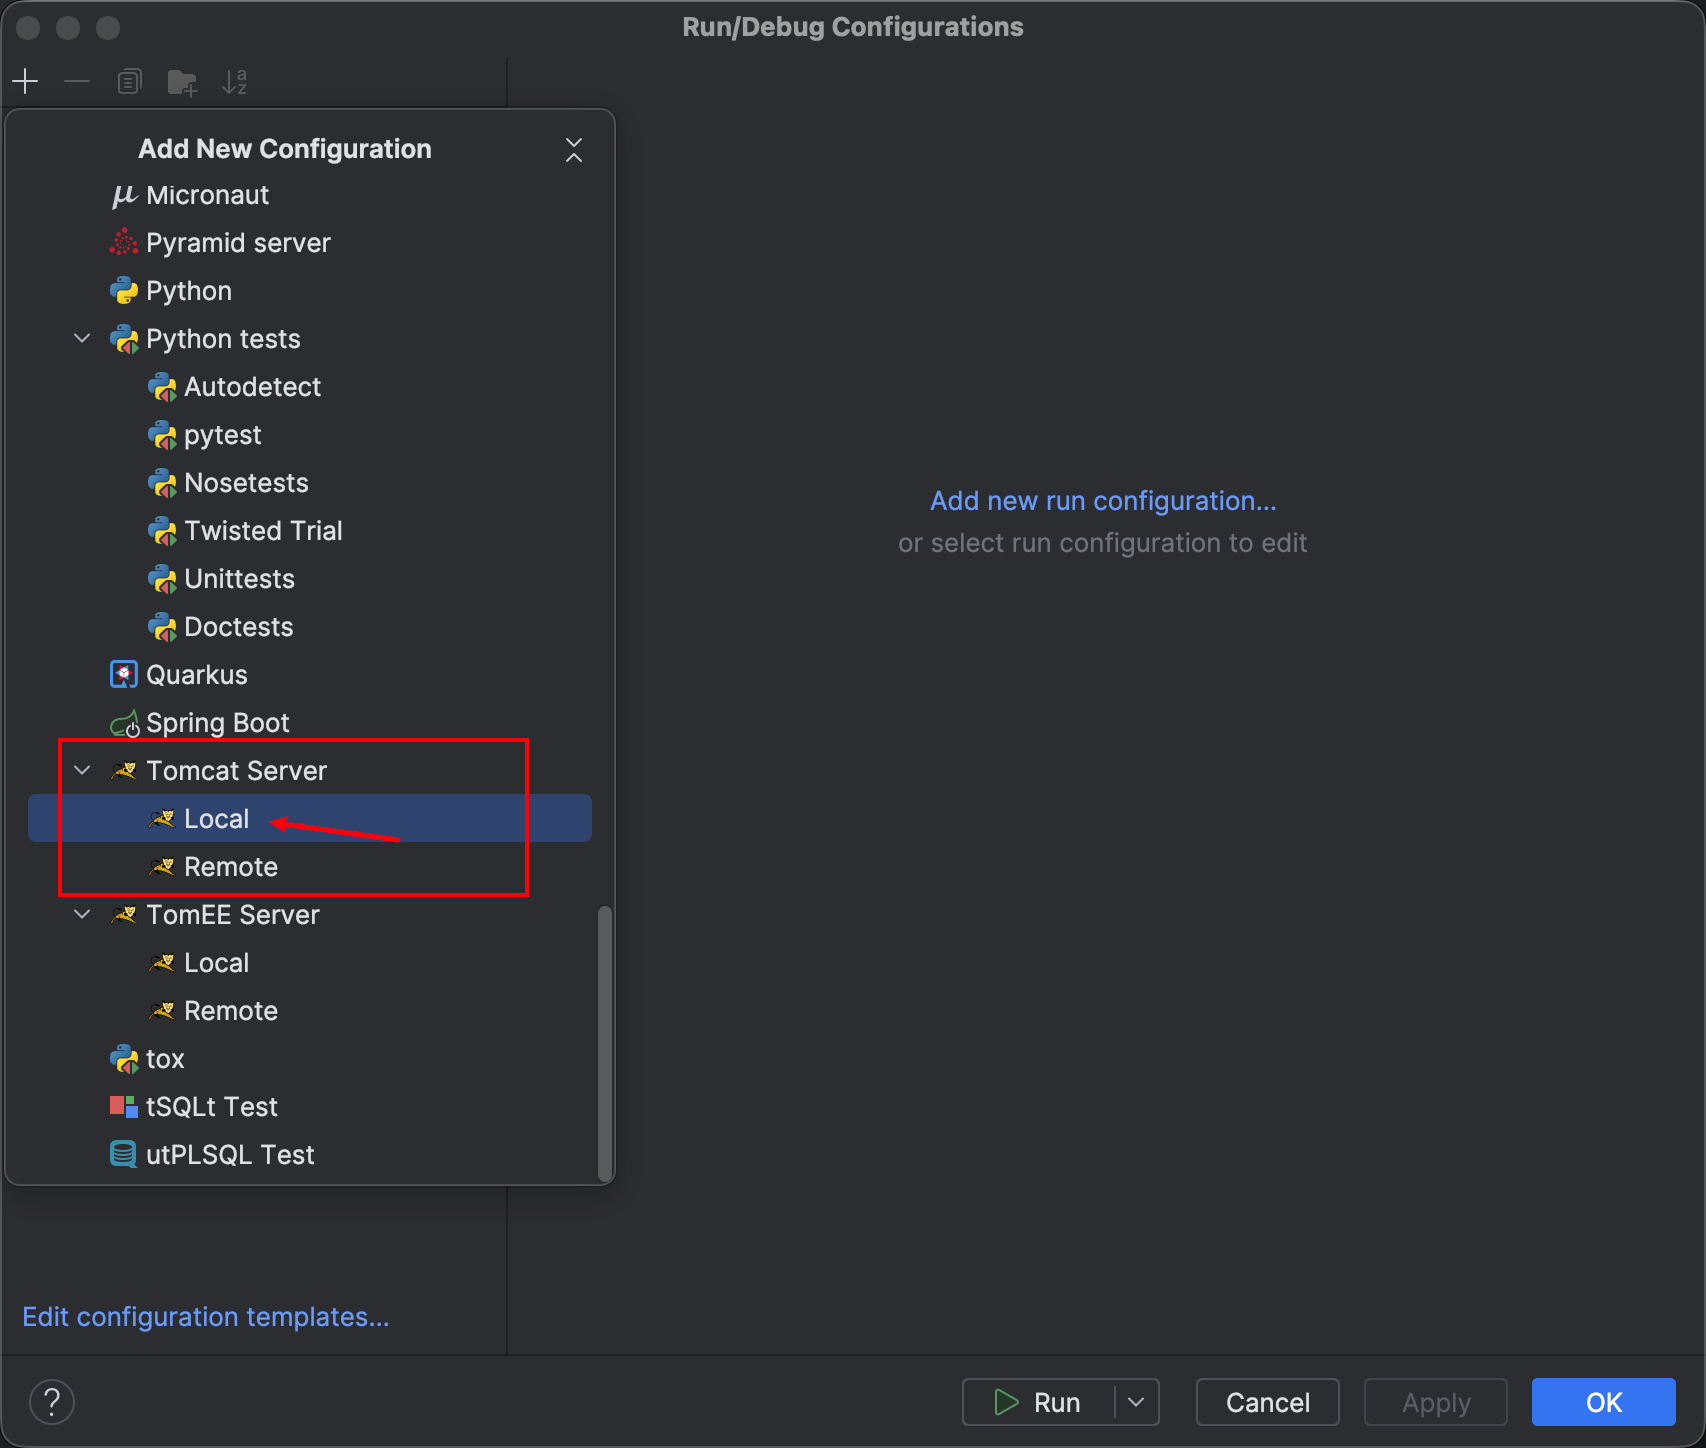Click the TomEE Server icon

[x=124, y=915]
